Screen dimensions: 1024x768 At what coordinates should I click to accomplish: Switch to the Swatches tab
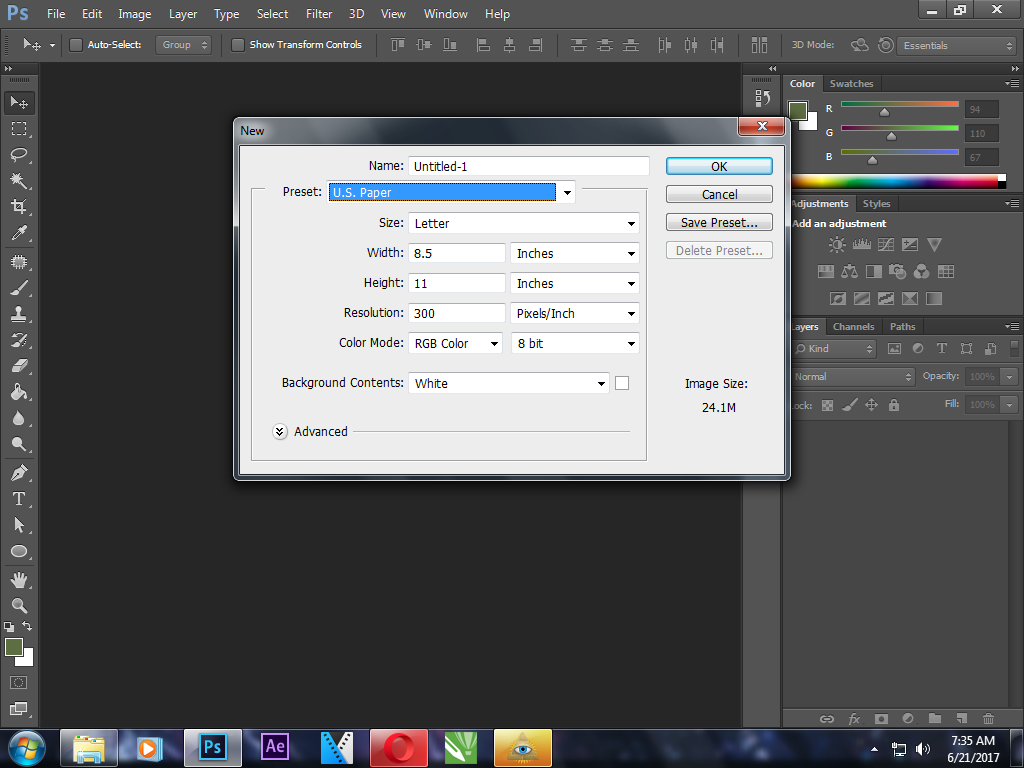(851, 84)
